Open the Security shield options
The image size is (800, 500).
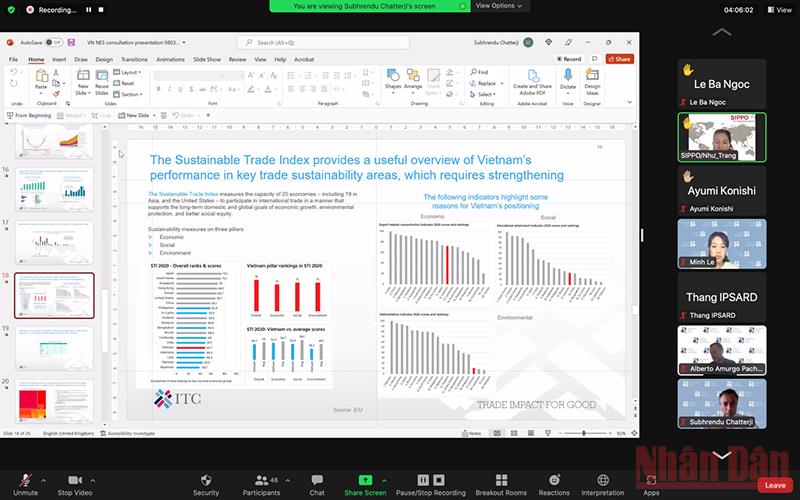click(x=205, y=481)
